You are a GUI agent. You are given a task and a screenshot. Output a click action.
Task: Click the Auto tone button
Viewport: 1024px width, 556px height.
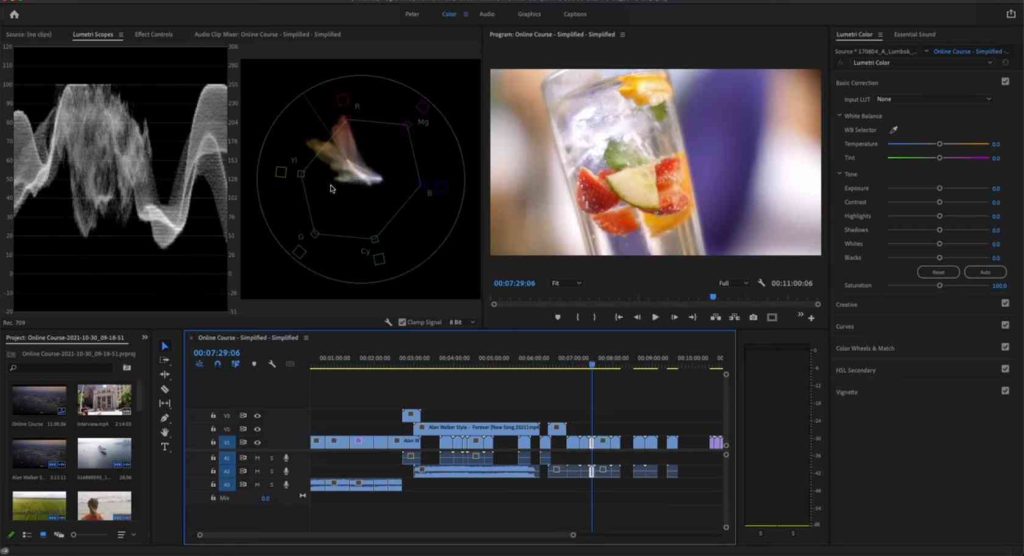pos(985,272)
